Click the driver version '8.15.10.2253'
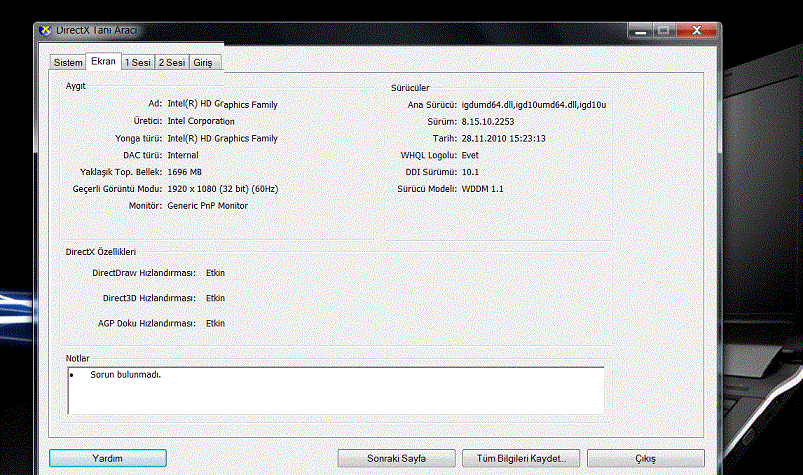 tap(488, 122)
